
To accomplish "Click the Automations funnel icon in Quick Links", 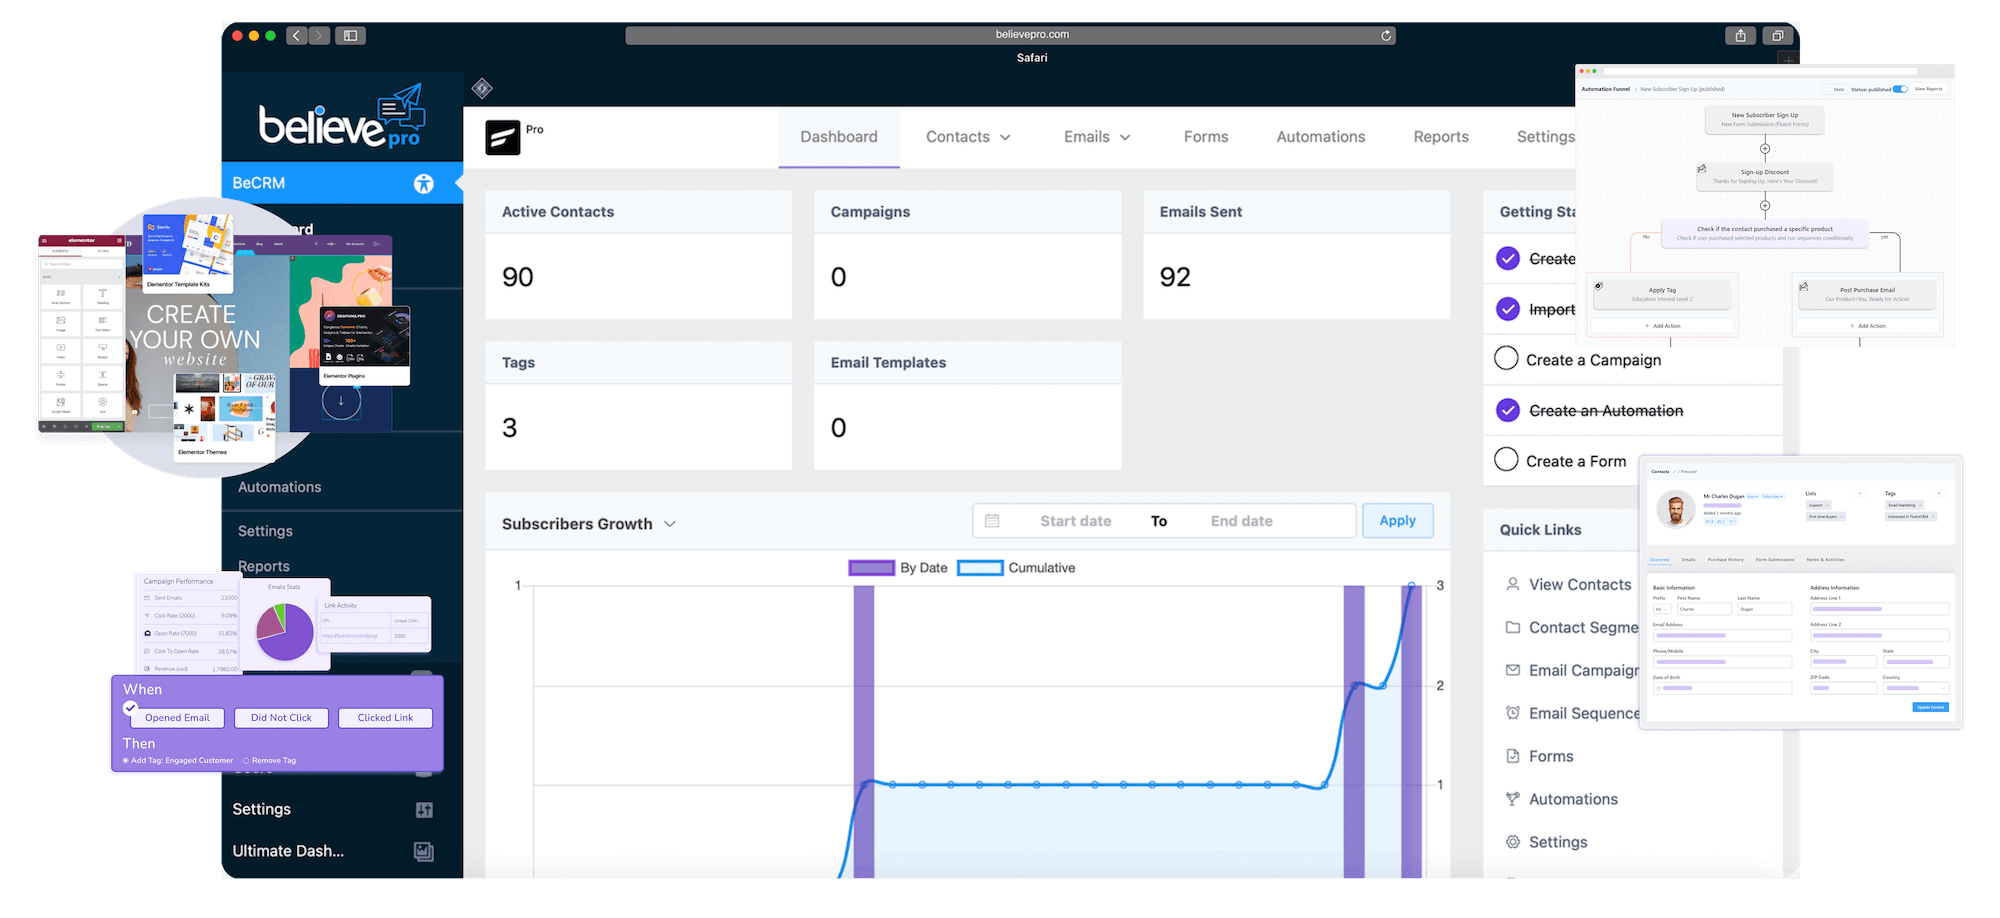I will click(x=1511, y=798).
